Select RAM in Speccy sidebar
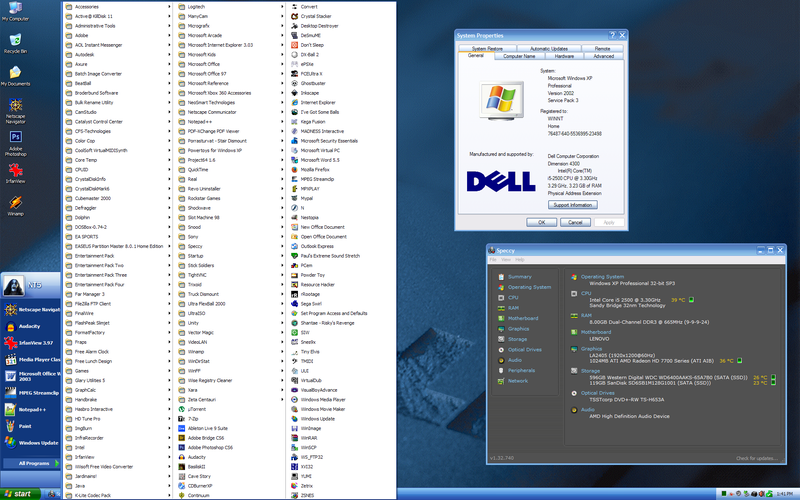The width and height of the screenshot is (800, 500). tap(513, 308)
